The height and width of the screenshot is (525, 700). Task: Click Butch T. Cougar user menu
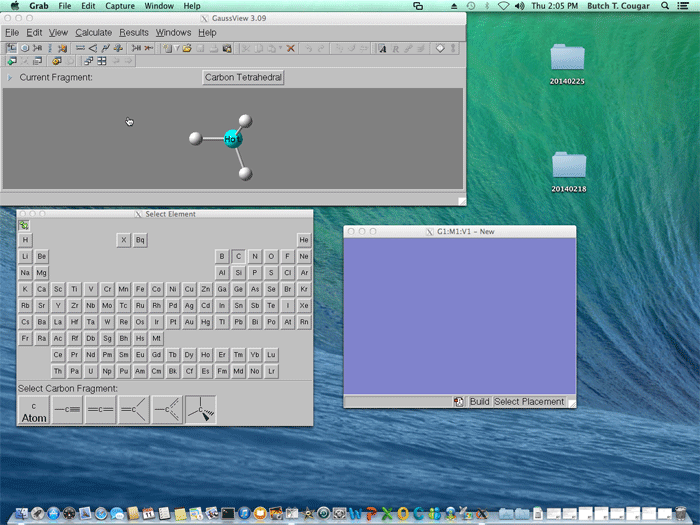click(x=618, y=6)
